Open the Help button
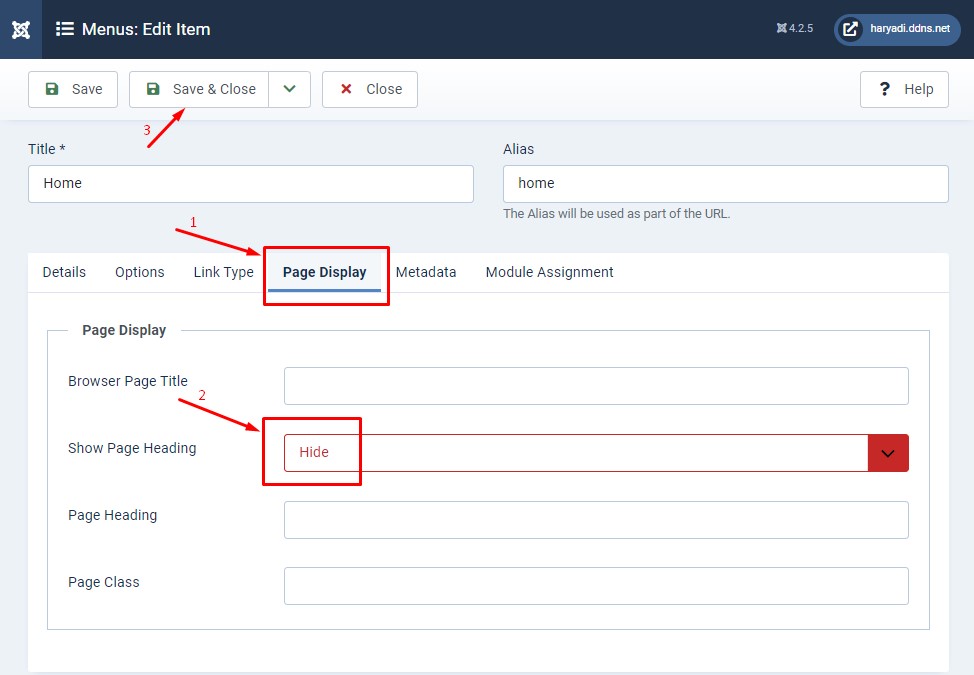Viewport: 974px width, 675px height. coord(904,89)
